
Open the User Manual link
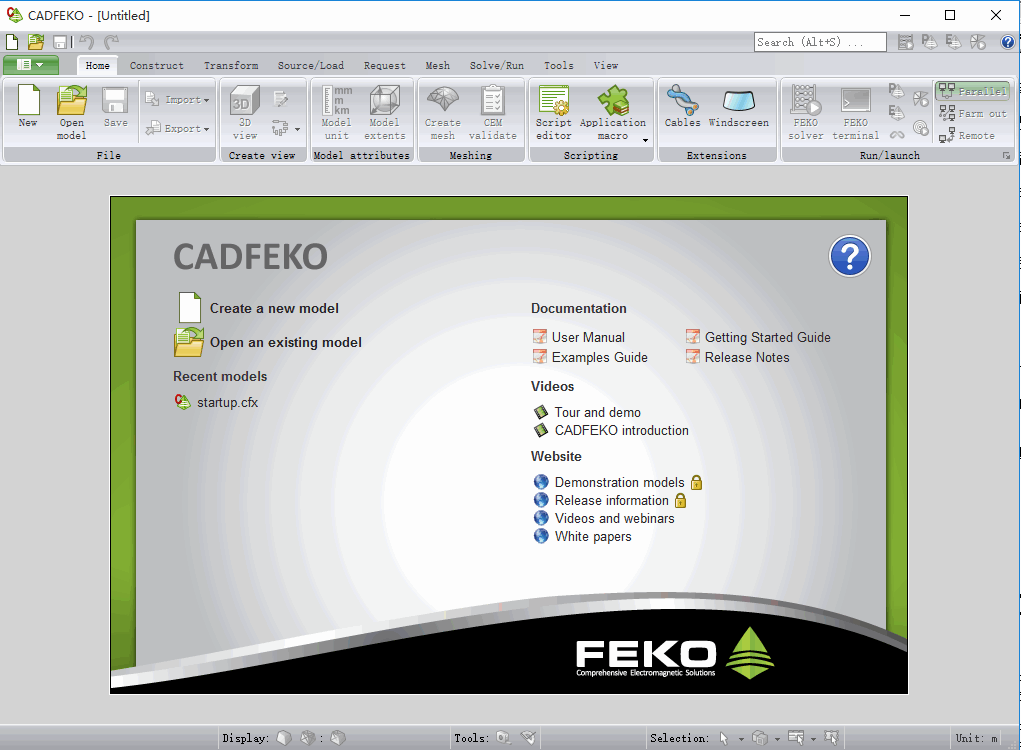coord(589,337)
